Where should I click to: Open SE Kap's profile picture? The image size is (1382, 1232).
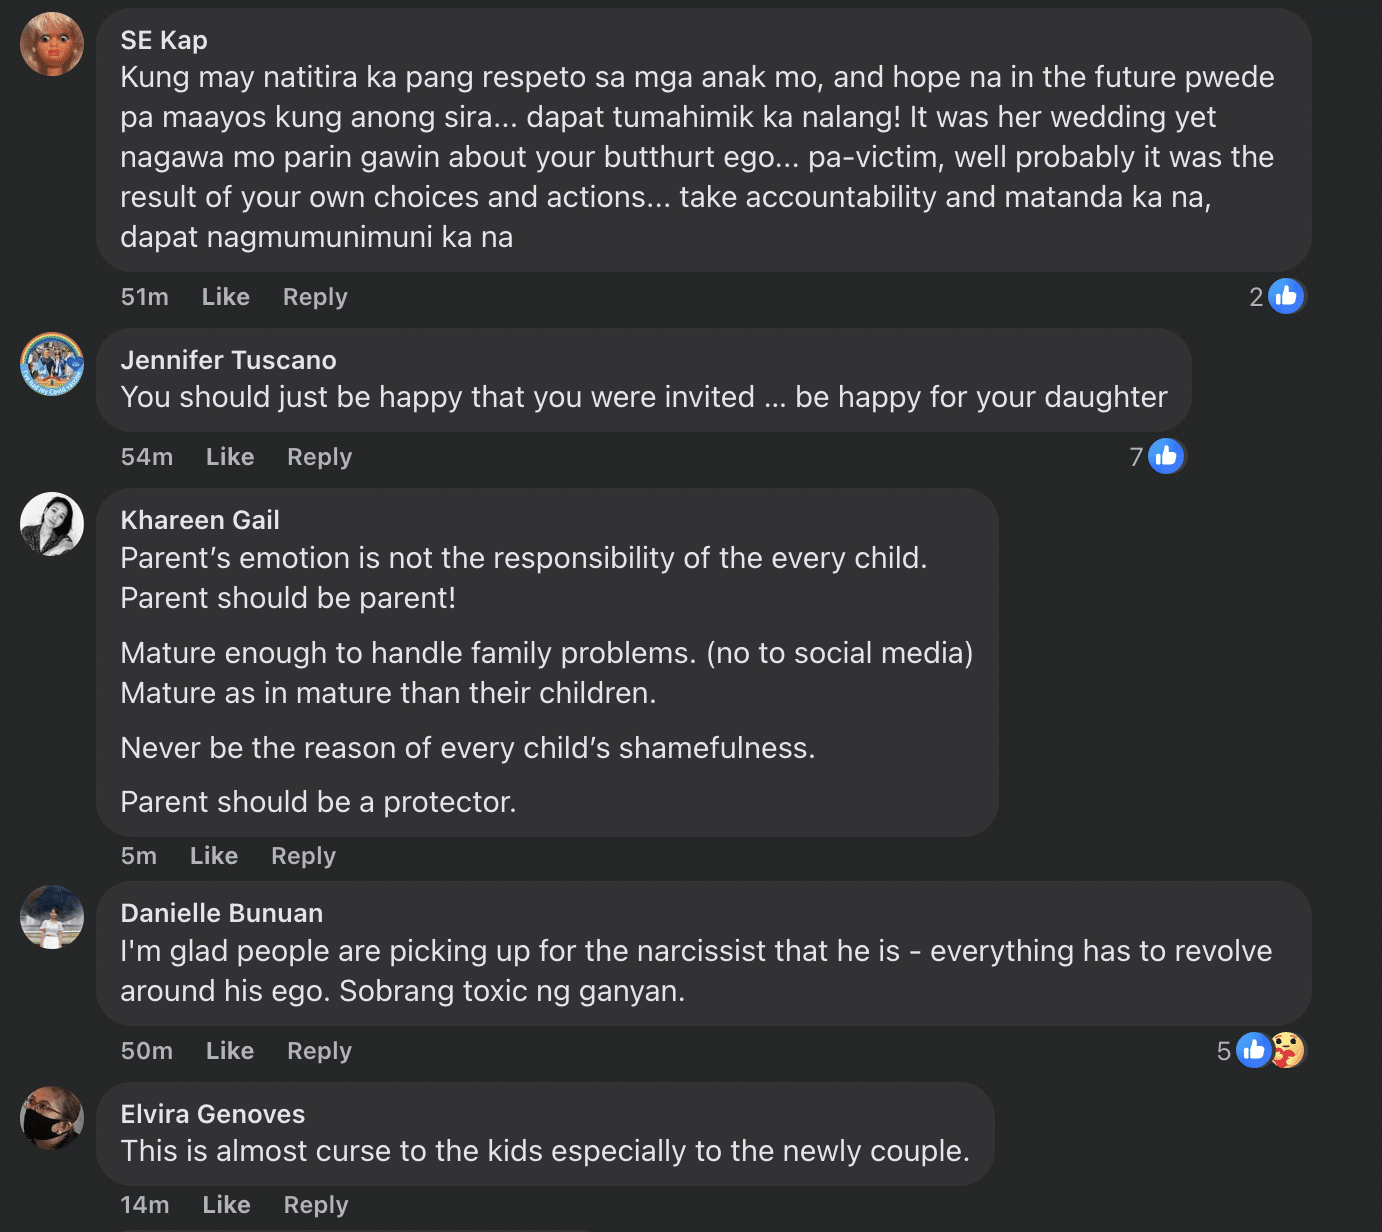52,44
